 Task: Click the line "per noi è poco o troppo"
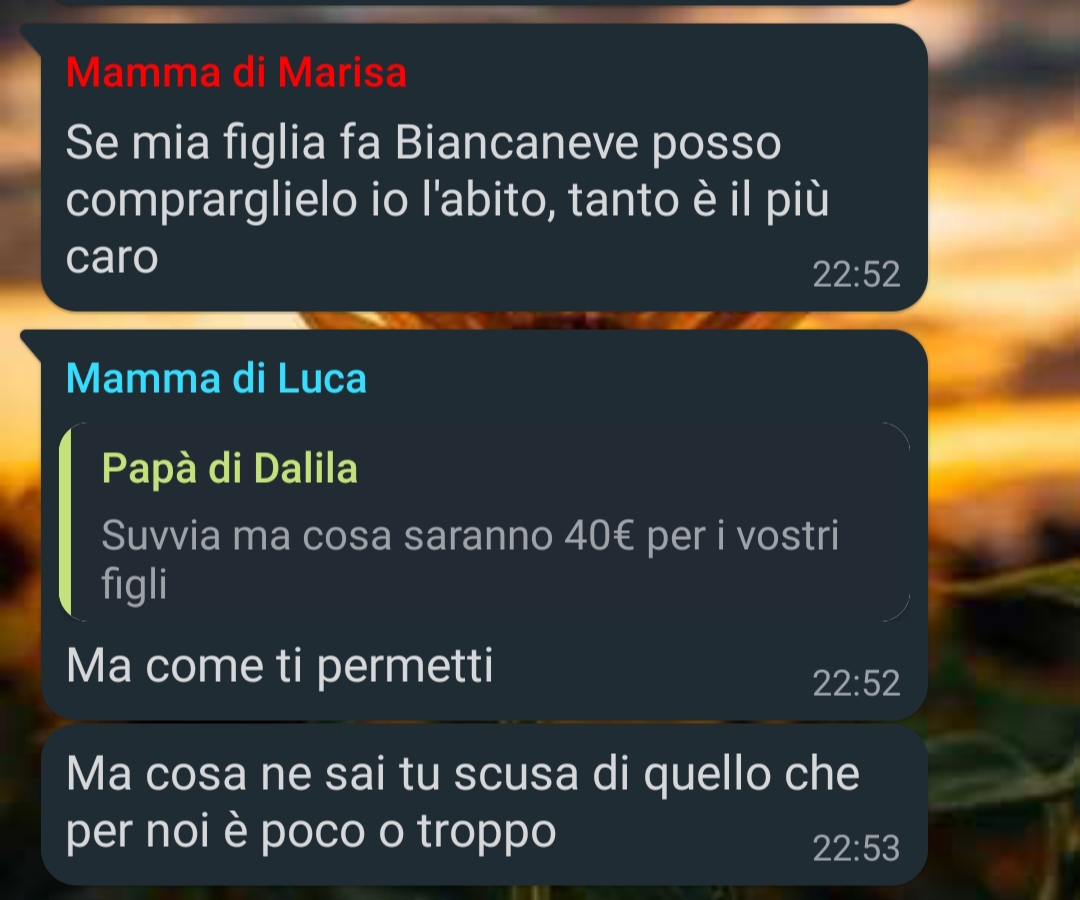coord(311,831)
